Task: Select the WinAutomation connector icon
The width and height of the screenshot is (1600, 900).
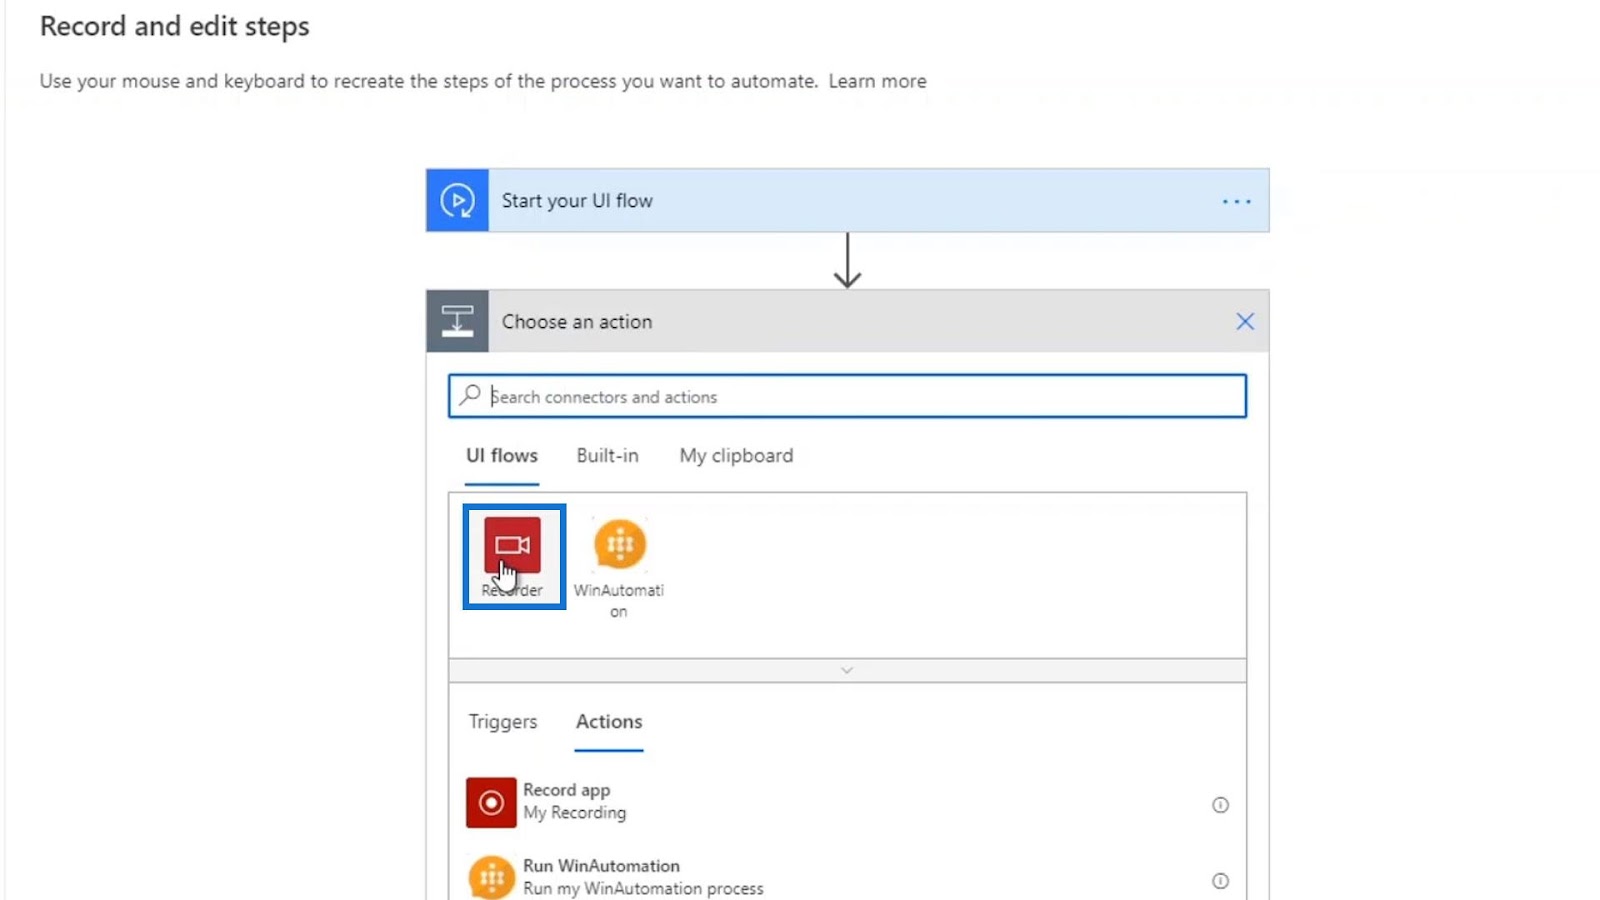Action: pos(620,544)
